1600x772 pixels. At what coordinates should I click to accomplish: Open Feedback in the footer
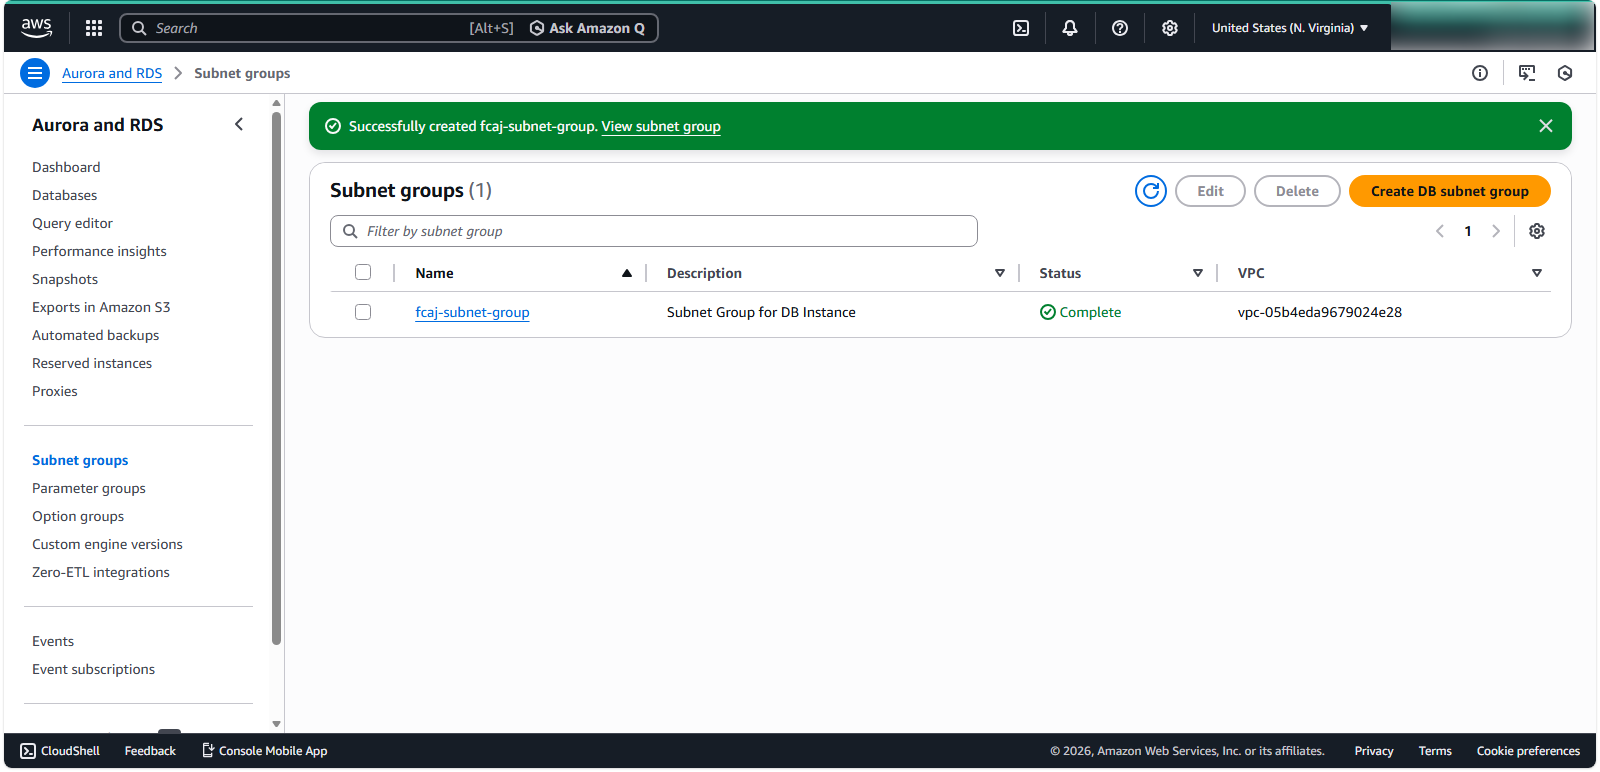(x=150, y=751)
